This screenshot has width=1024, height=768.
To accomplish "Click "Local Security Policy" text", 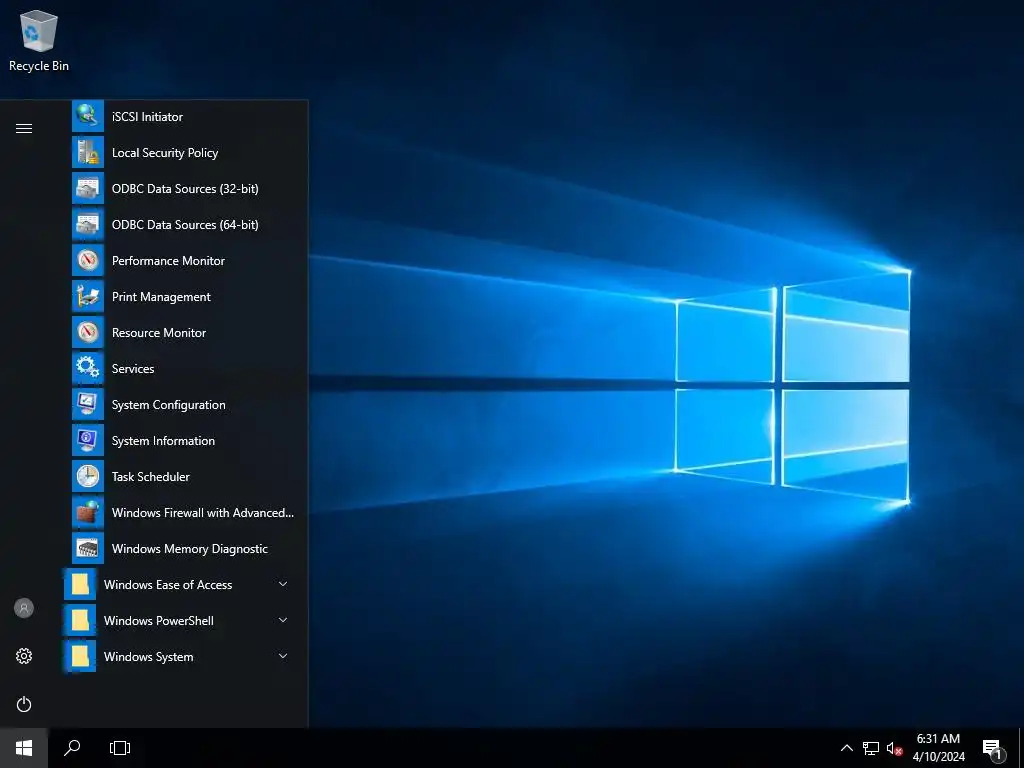I will click(x=165, y=153).
